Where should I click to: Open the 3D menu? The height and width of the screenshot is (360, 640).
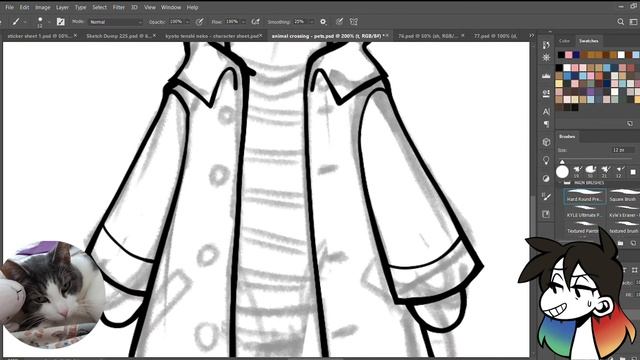(x=134, y=7)
